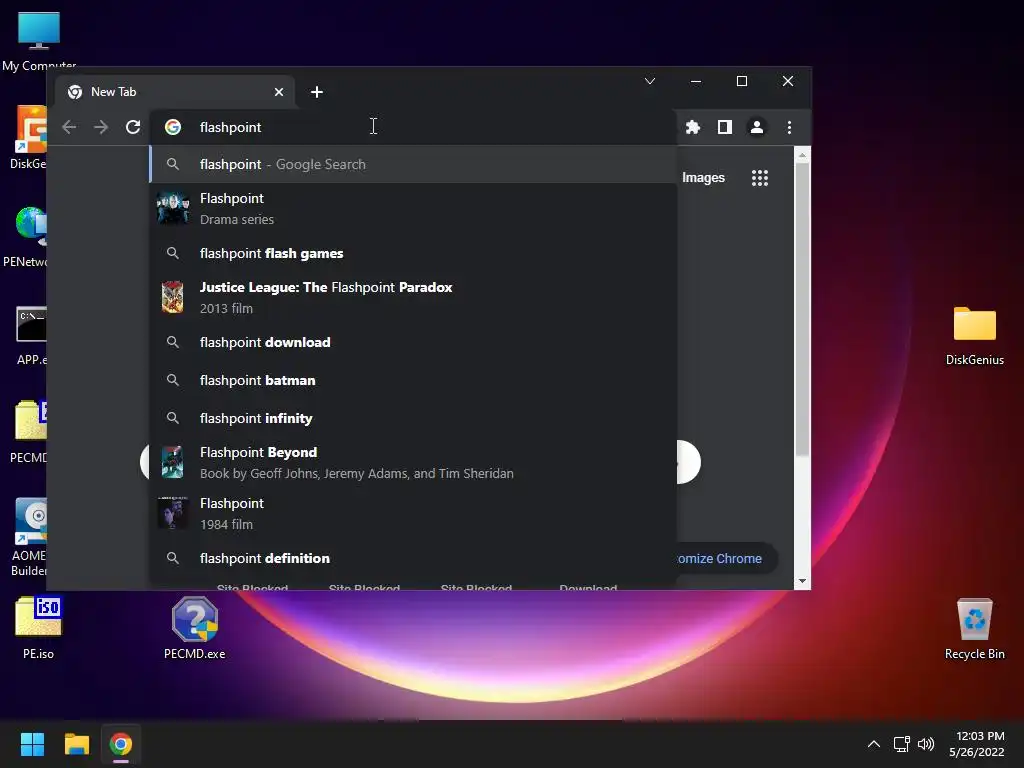Select the AOMEI Builder desktop shortcut
This screenshot has height=768, width=1024.
coord(29,537)
